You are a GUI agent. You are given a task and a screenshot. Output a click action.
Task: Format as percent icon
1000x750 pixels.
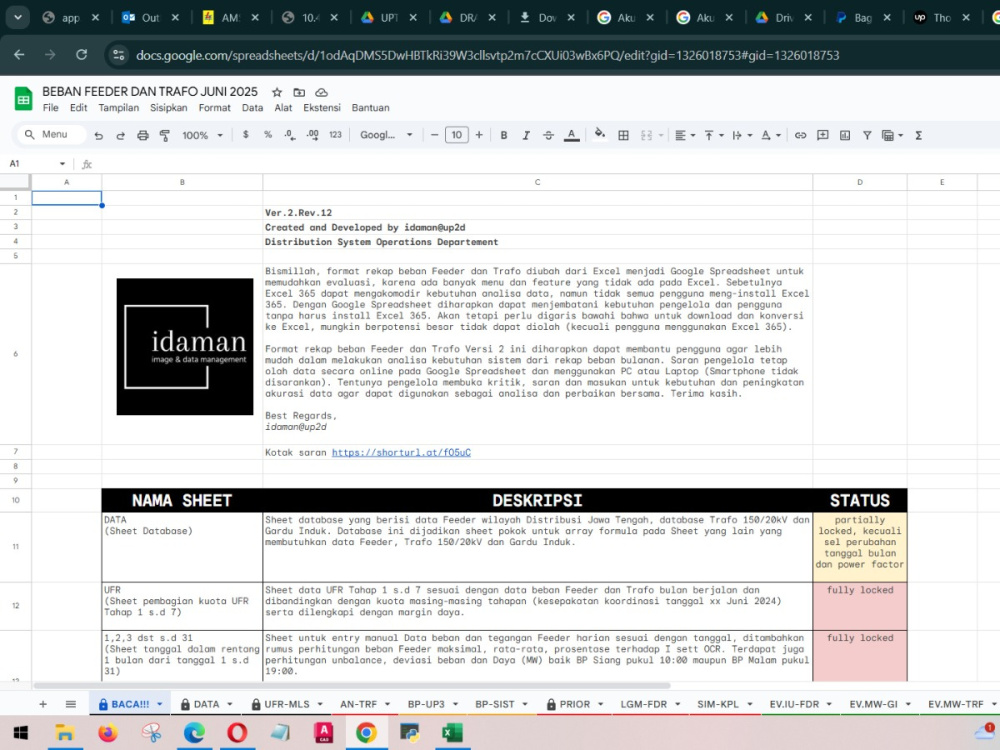[x=268, y=135]
